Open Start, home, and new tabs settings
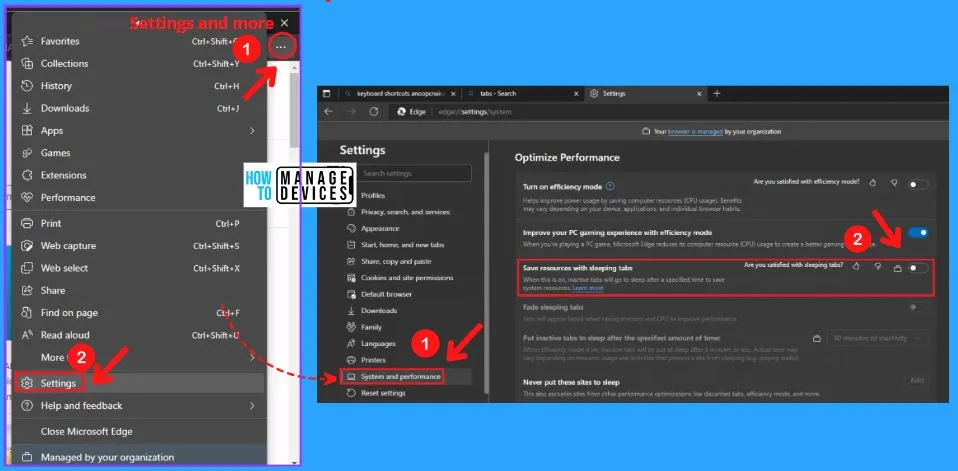Image resolution: width=958 pixels, height=471 pixels. click(403, 245)
